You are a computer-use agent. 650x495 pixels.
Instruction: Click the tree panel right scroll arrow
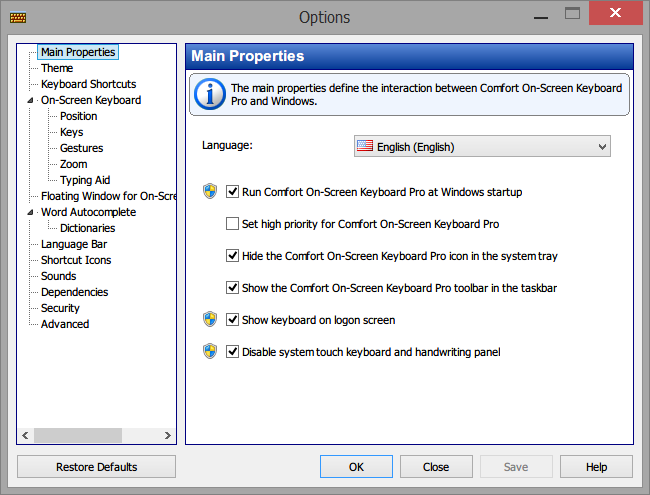click(x=167, y=435)
